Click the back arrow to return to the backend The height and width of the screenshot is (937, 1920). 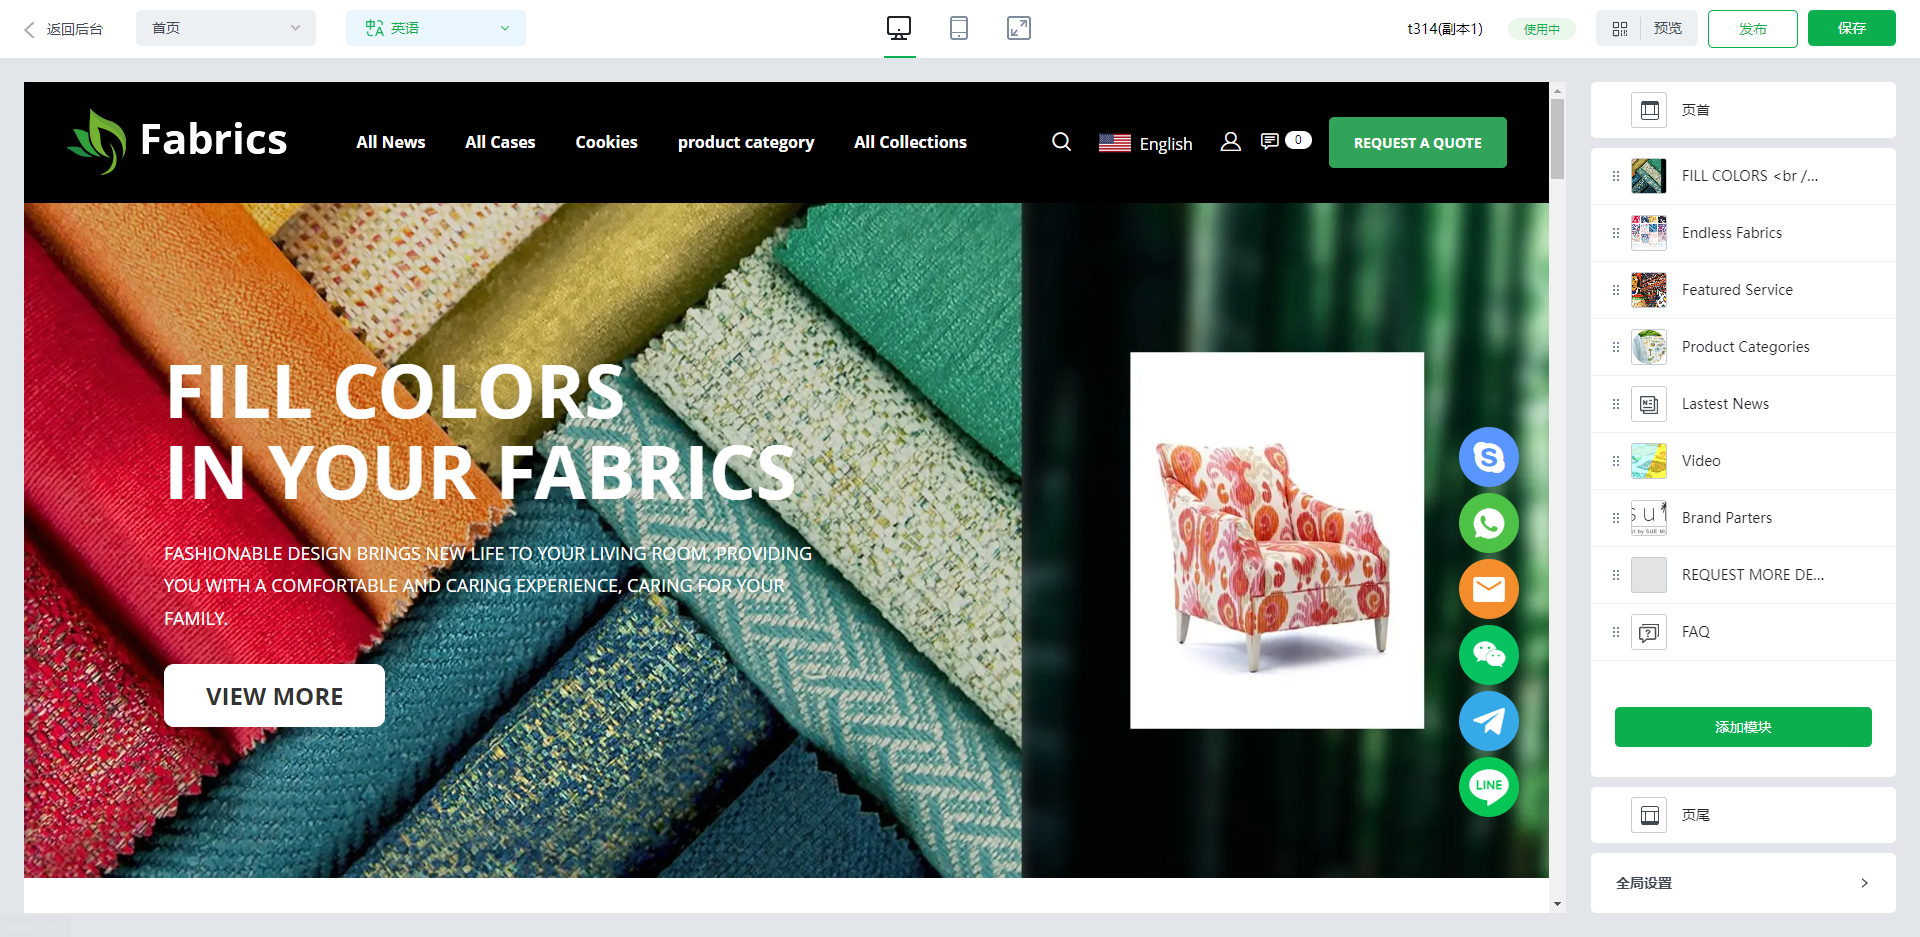[30, 29]
